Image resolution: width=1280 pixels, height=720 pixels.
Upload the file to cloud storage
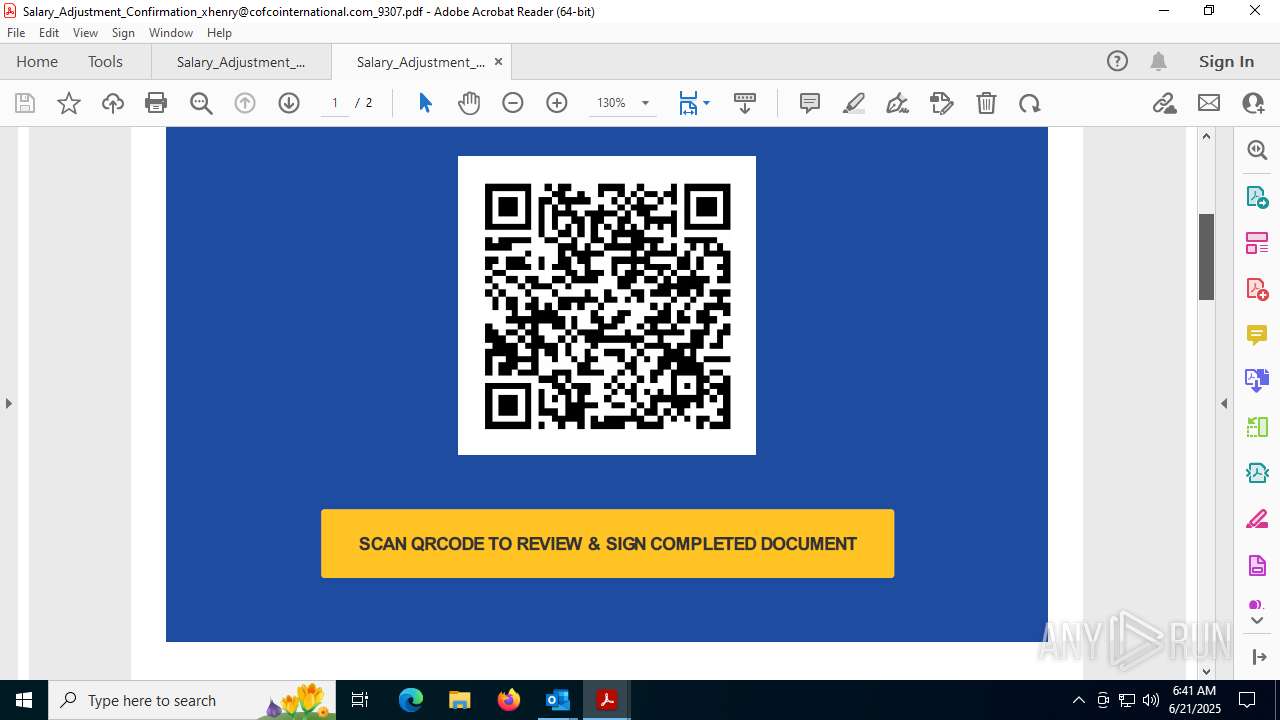tap(113, 103)
